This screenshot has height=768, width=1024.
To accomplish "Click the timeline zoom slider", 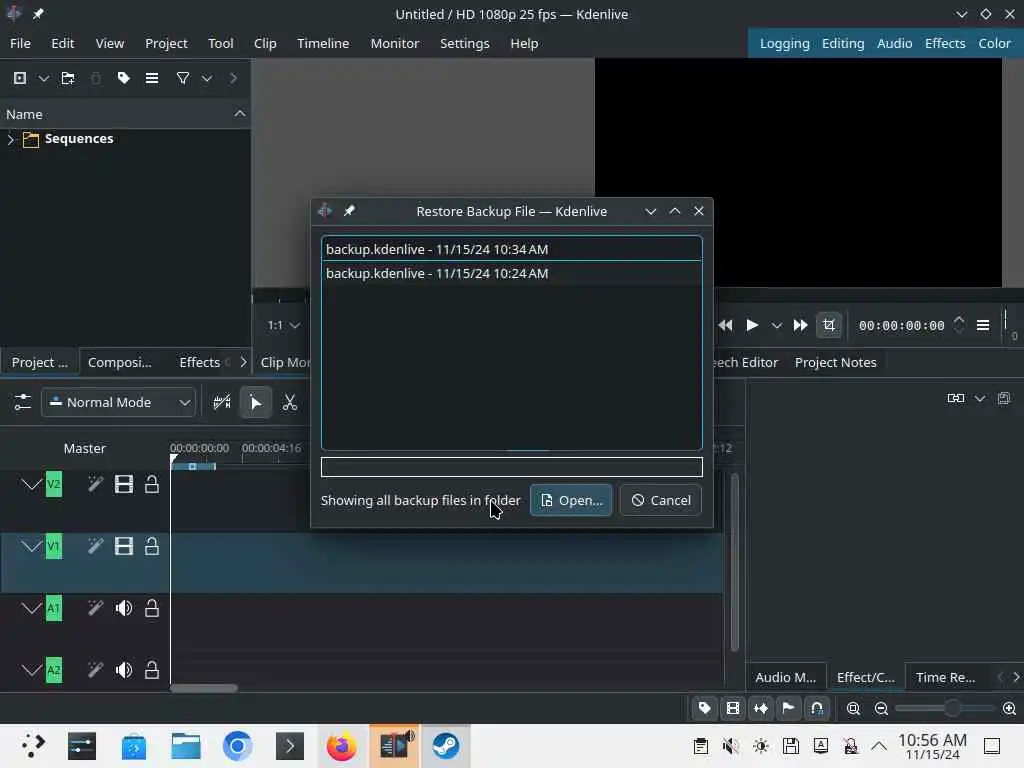I will 945,709.
